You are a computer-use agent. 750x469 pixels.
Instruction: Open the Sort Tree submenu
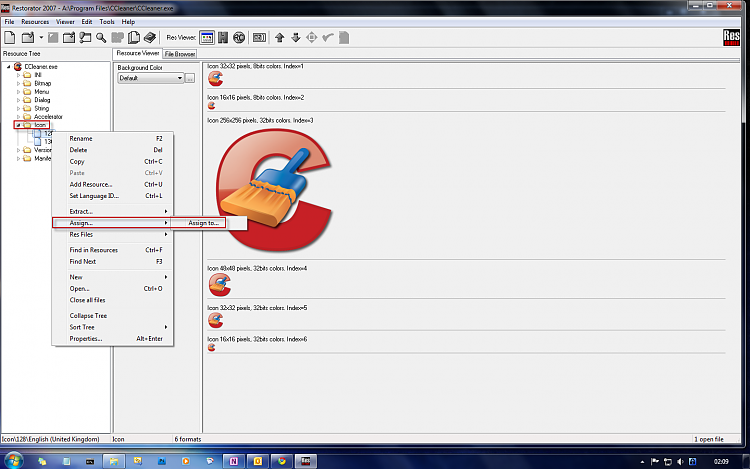click(x=112, y=327)
